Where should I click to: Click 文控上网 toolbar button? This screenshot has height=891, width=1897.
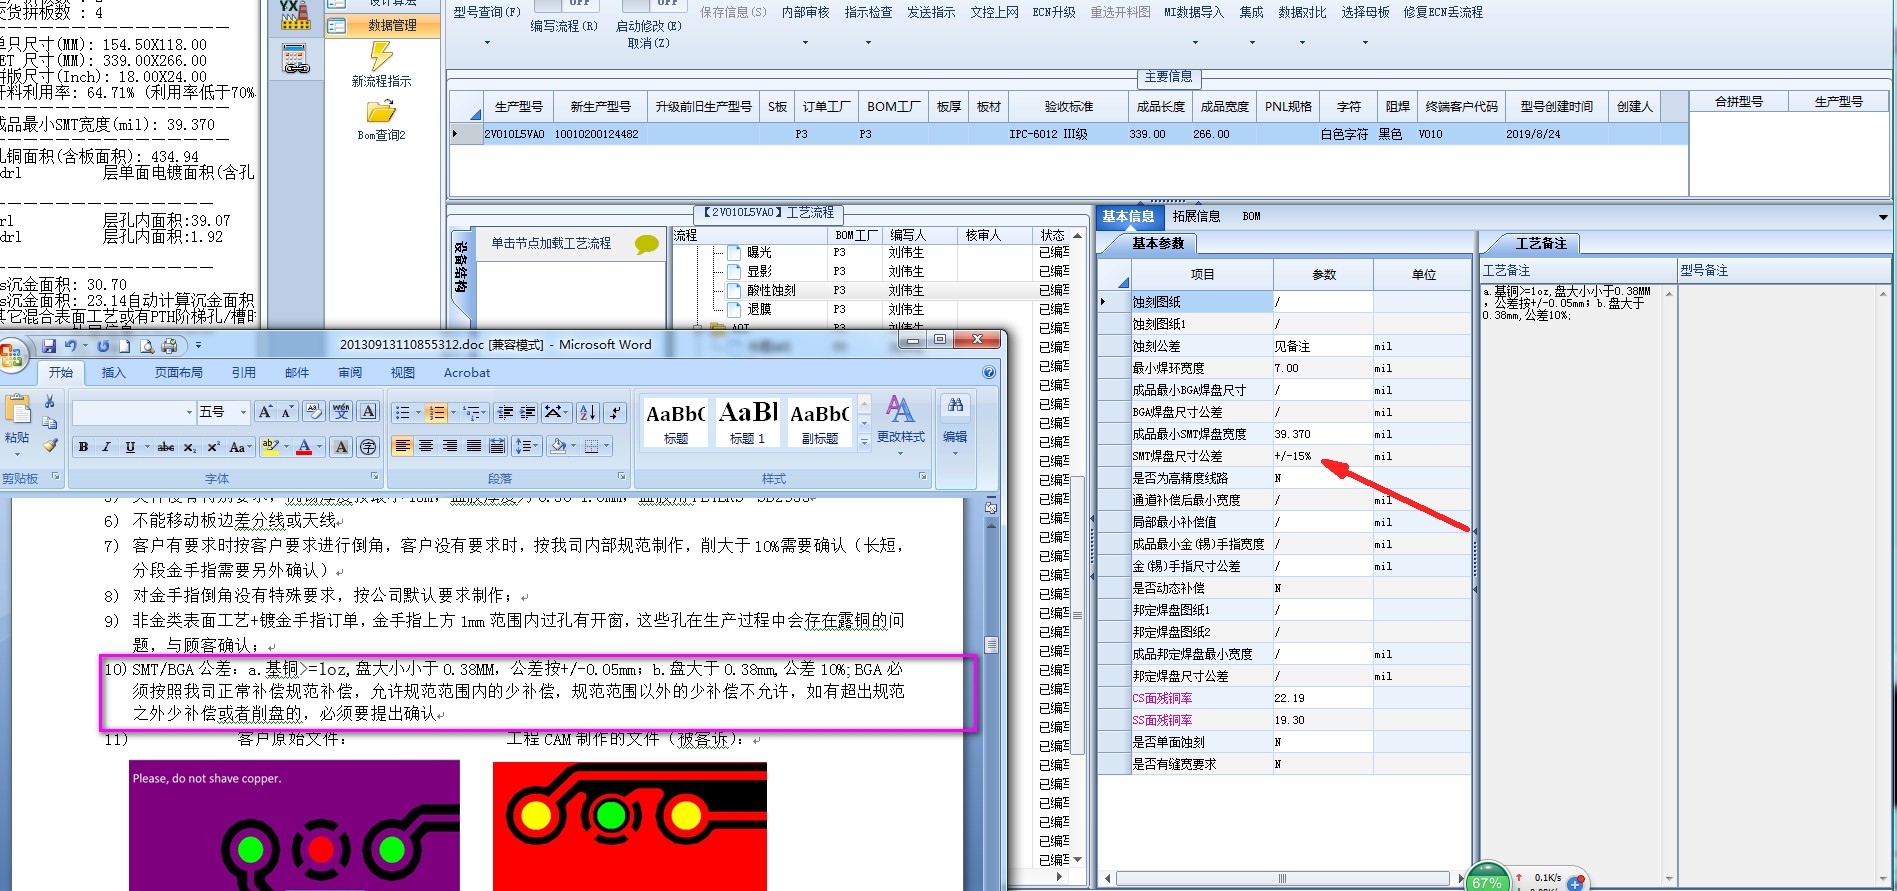point(994,12)
